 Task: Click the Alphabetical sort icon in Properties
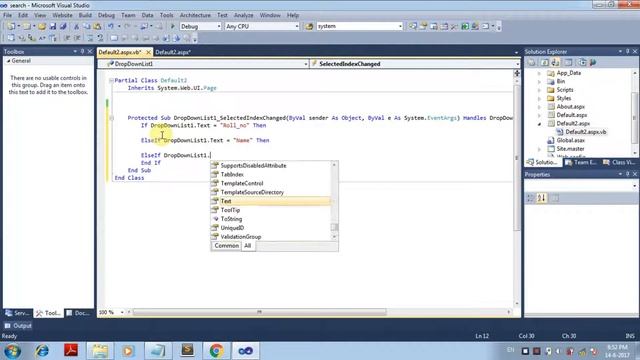pos(542,198)
